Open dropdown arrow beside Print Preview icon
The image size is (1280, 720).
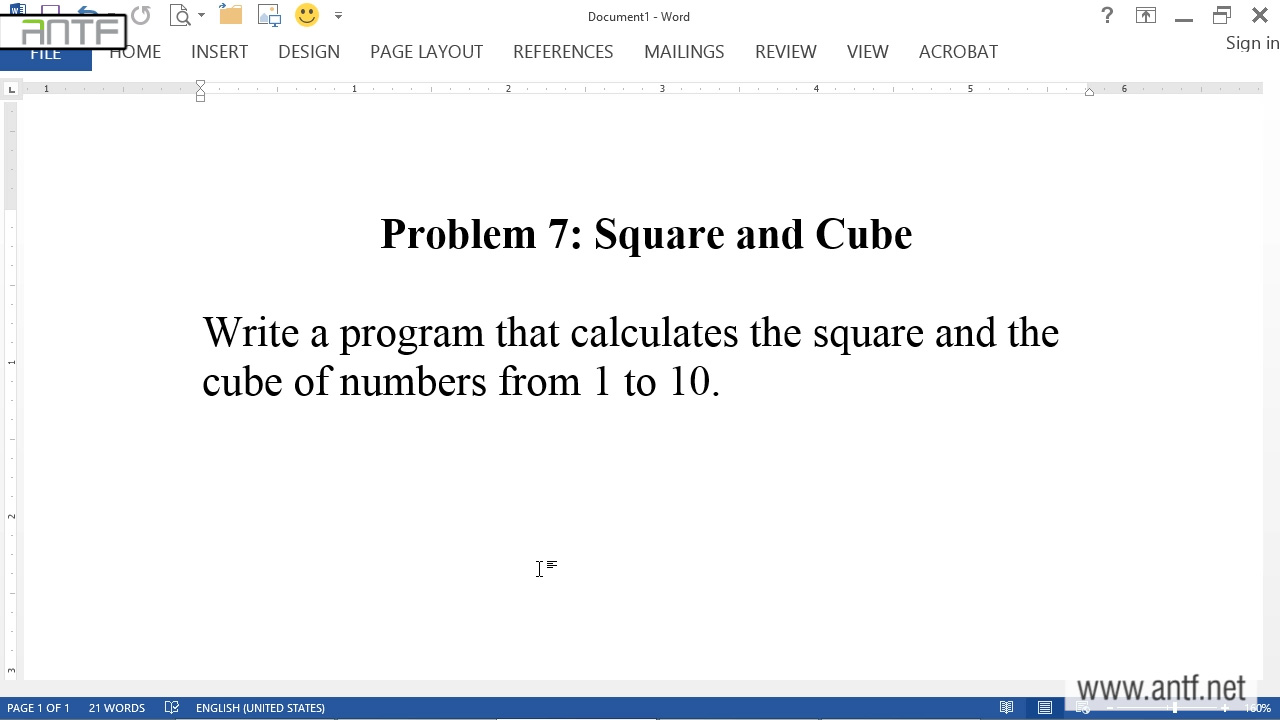(x=201, y=16)
